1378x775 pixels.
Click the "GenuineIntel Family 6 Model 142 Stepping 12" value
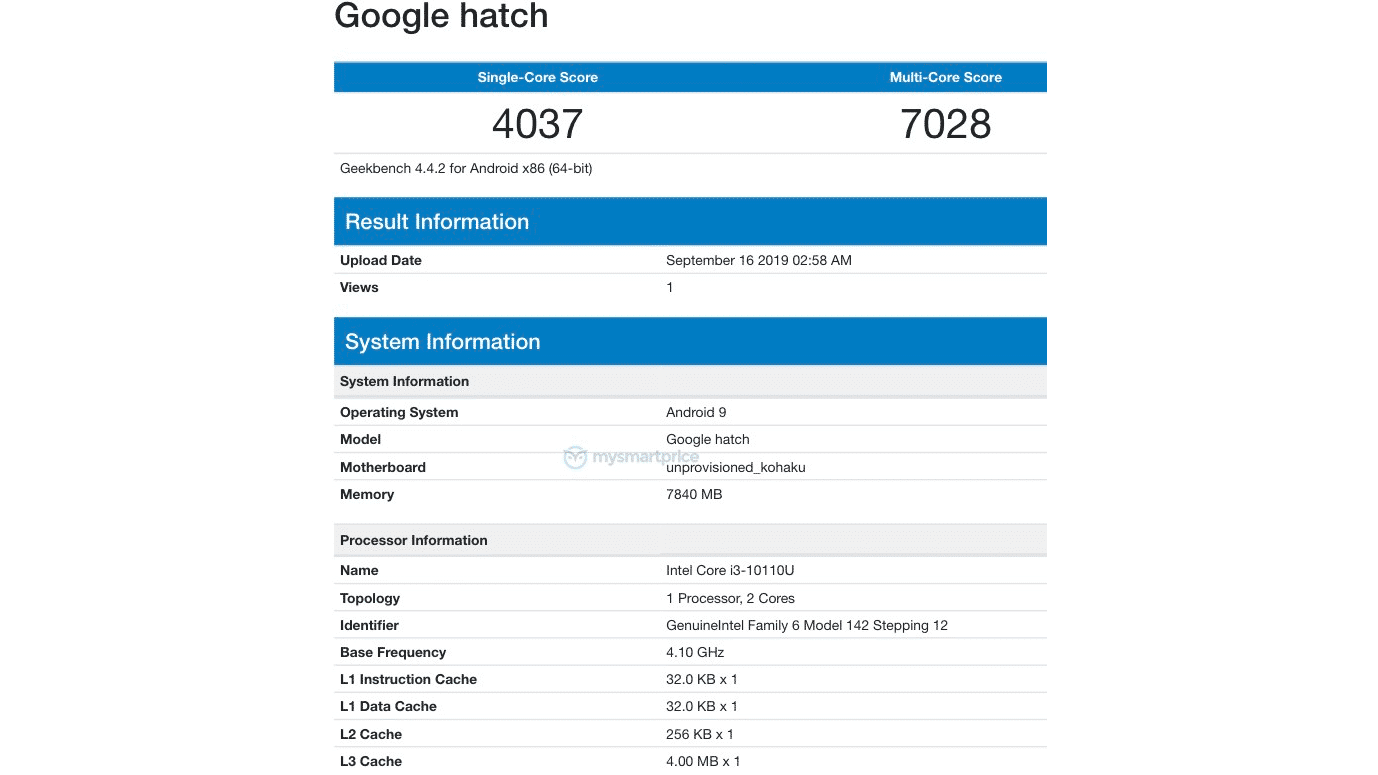807,625
